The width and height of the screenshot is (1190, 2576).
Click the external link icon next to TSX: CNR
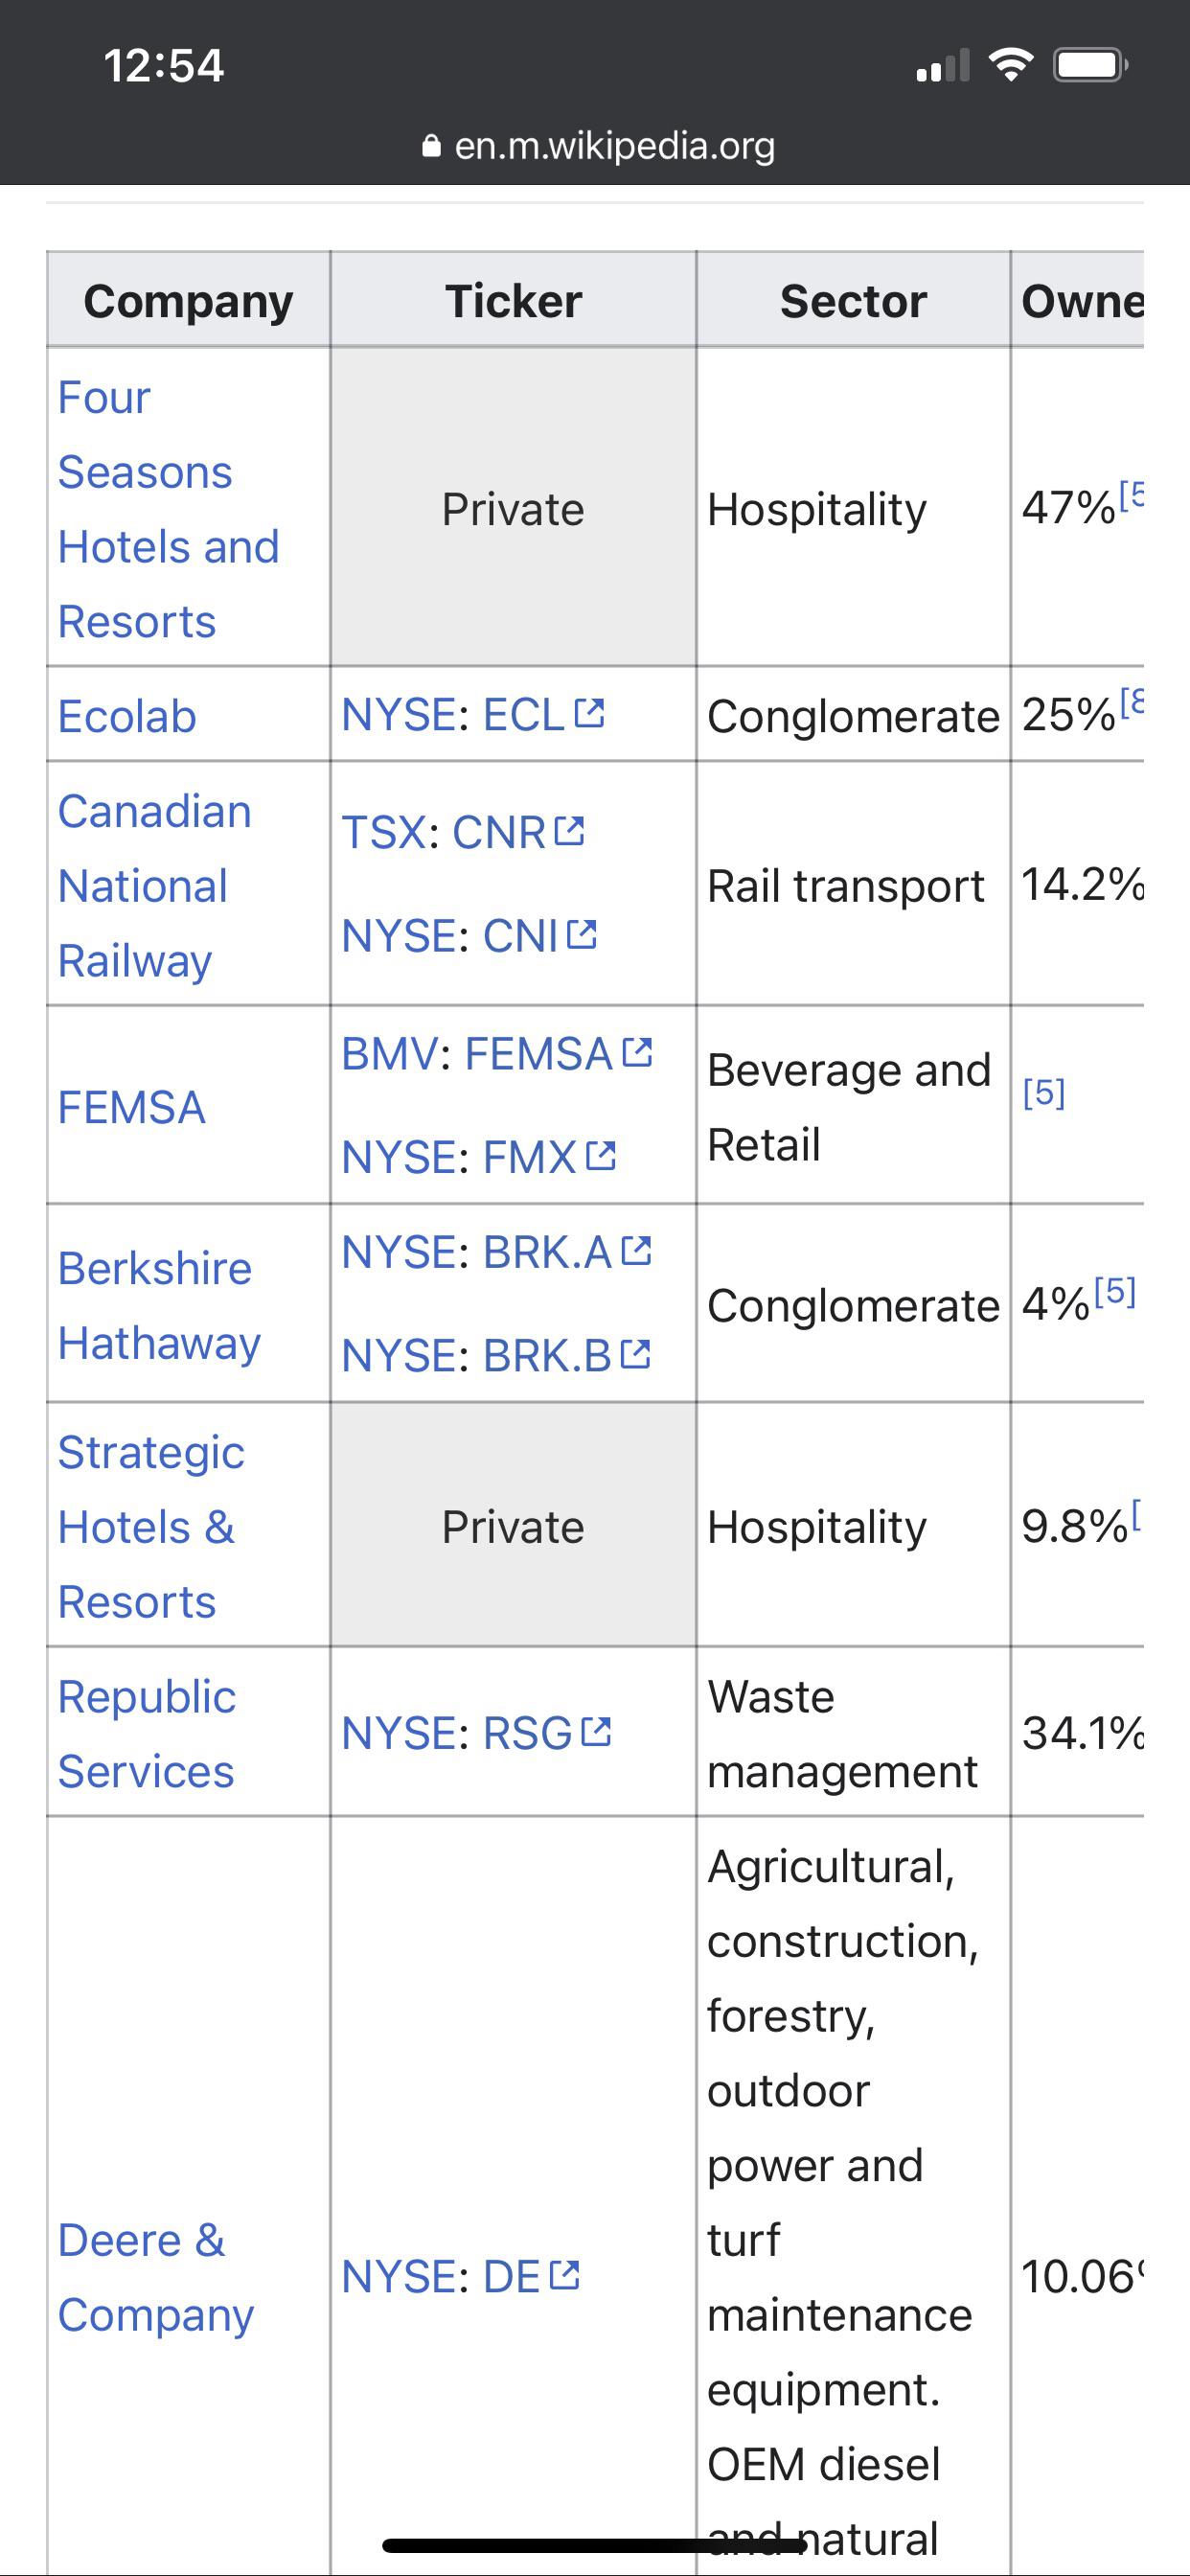click(571, 830)
